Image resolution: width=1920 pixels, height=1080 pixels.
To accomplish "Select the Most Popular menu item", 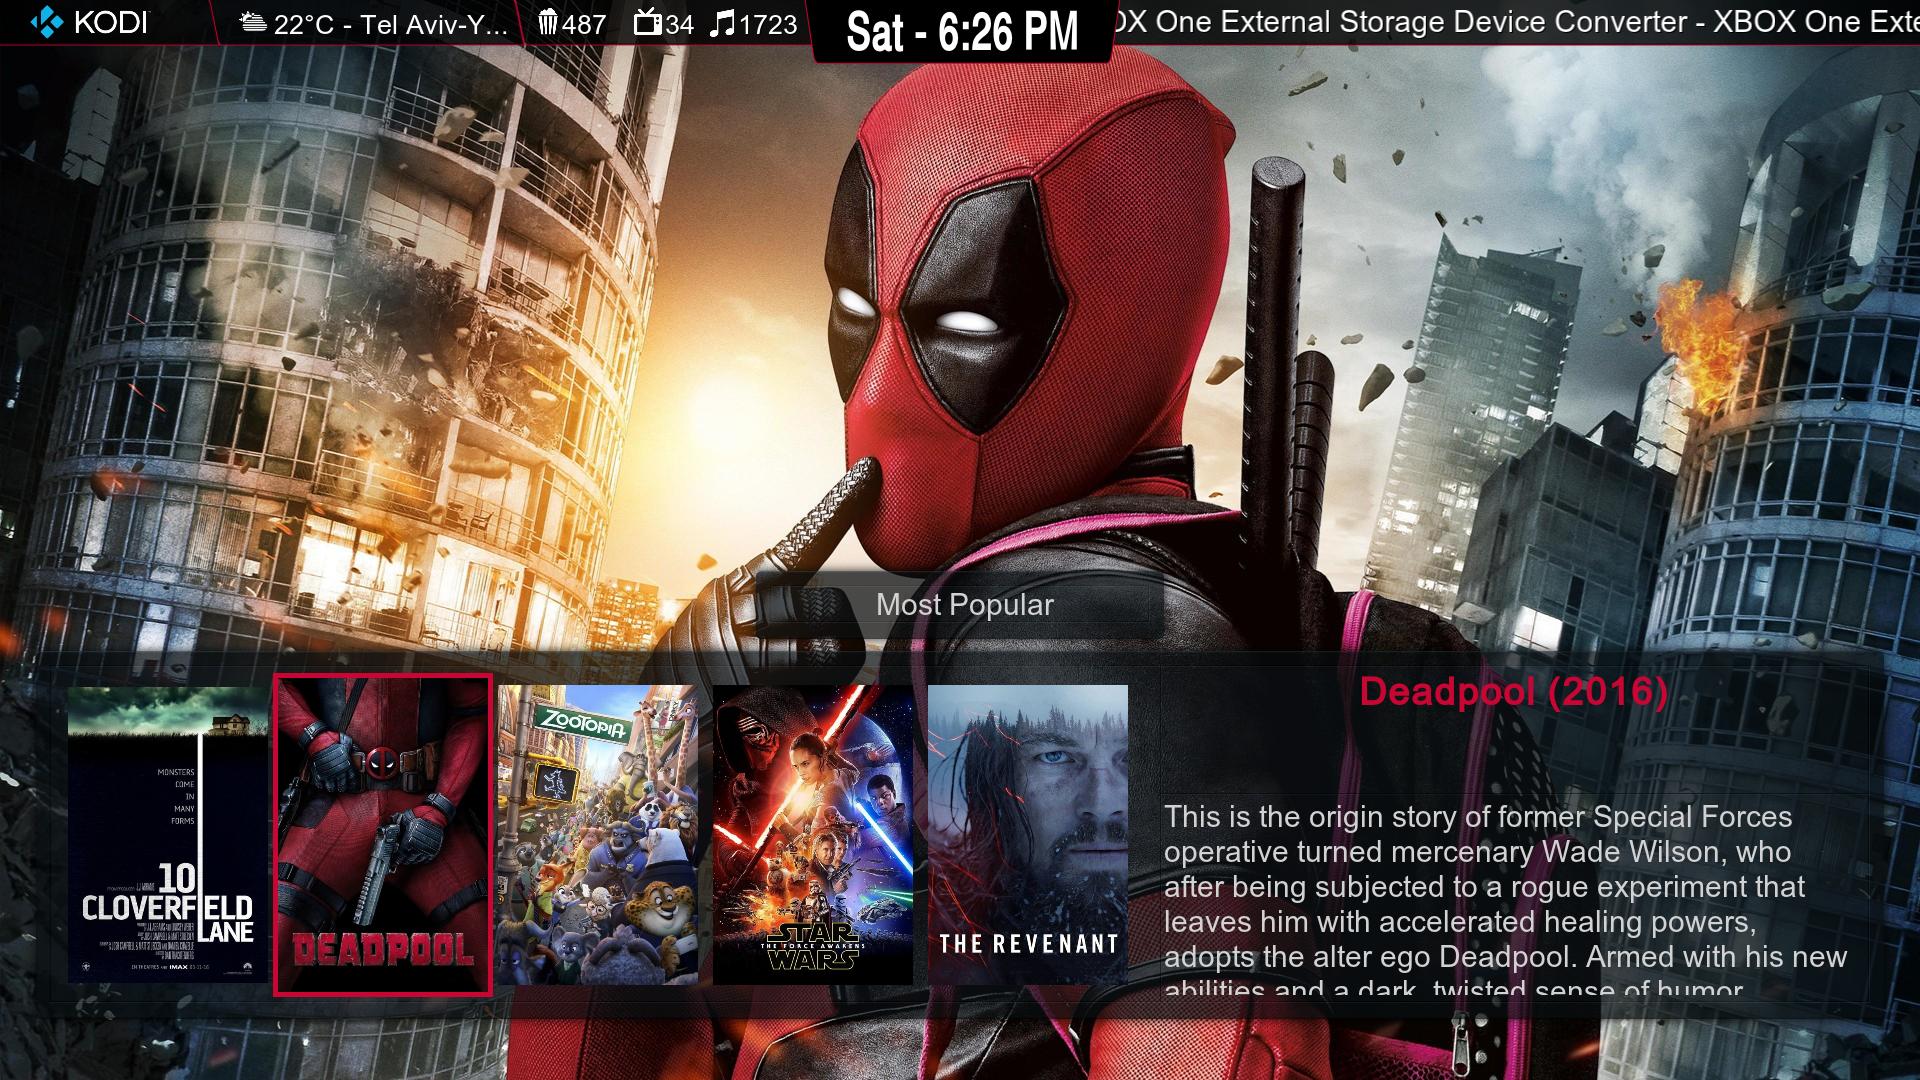I will point(964,605).
